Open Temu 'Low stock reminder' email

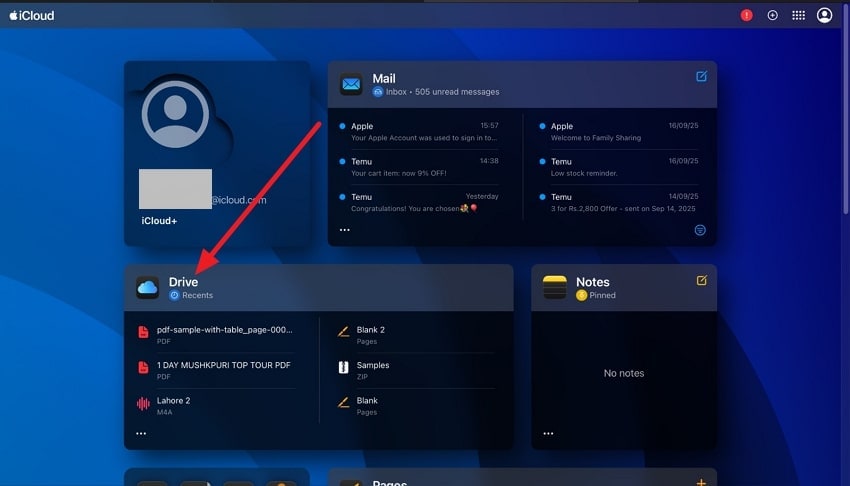coord(619,167)
